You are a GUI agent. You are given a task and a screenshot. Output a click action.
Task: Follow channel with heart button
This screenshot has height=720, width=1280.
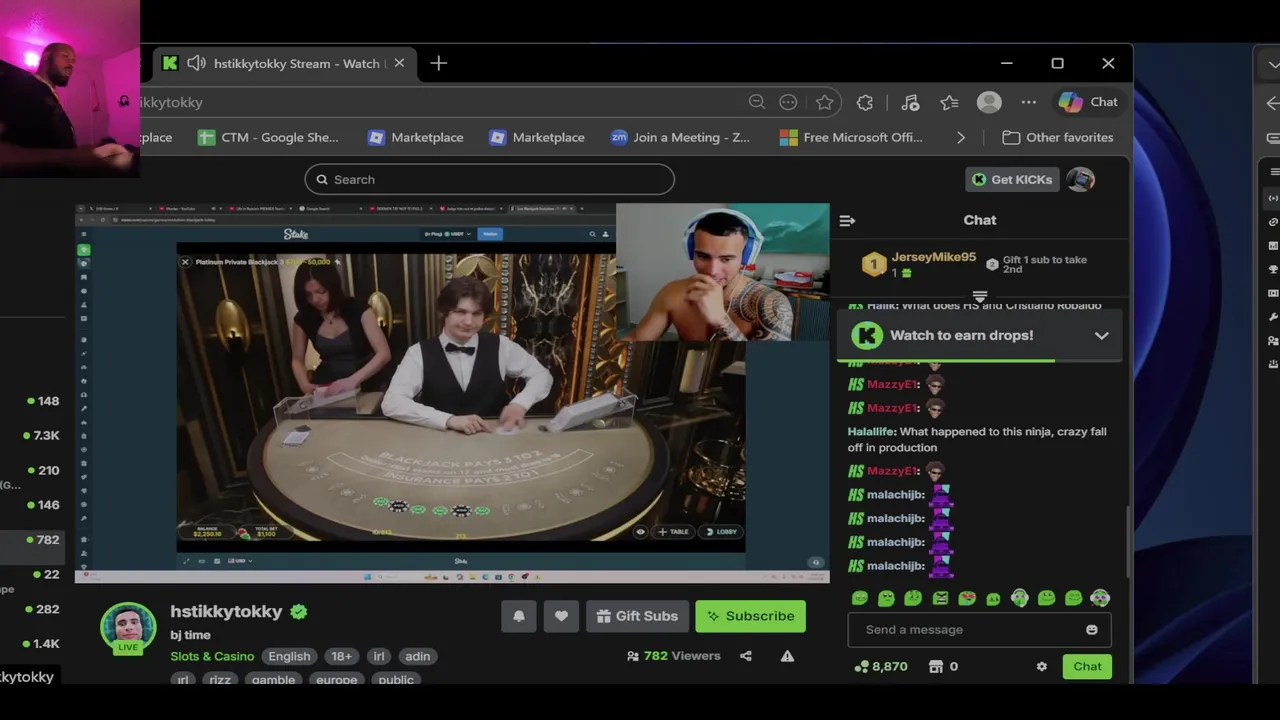tap(561, 616)
